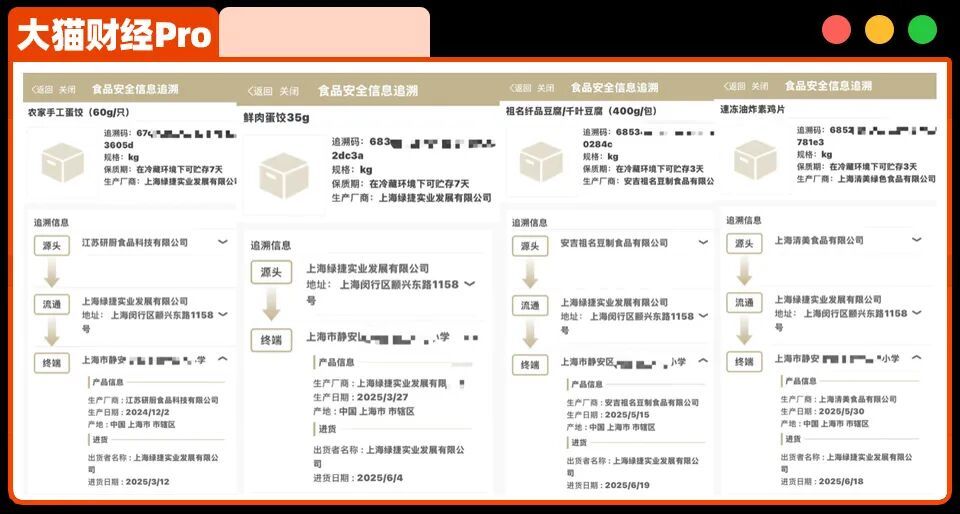Screen dimensions: 960x514
Task: Expand the 江苏研厨食品科技有限公司 source row
Action: [223, 242]
